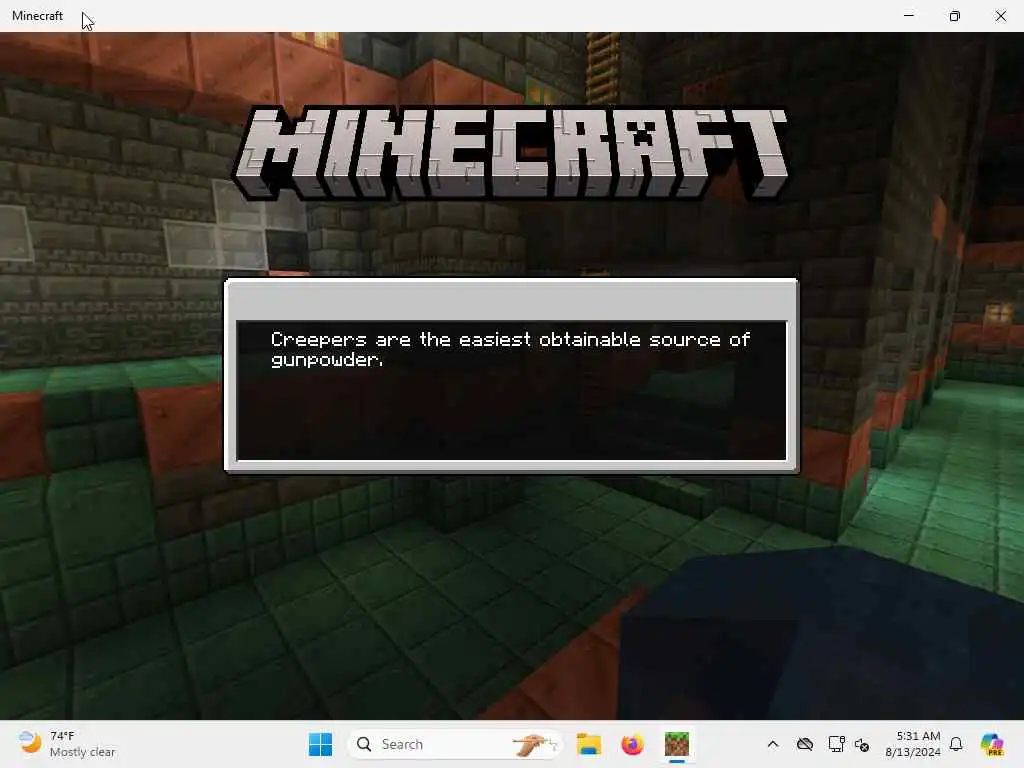
Task: Open the Windows Start menu
Action: (320, 744)
